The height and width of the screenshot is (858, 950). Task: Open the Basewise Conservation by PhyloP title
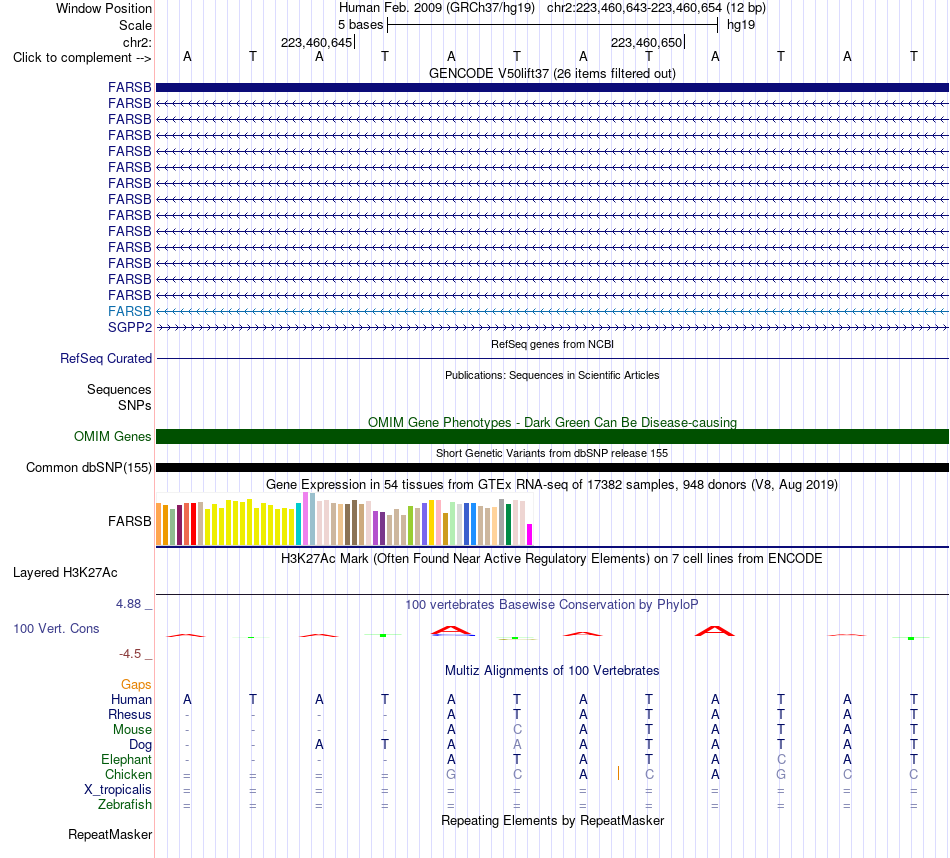click(552, 605)
